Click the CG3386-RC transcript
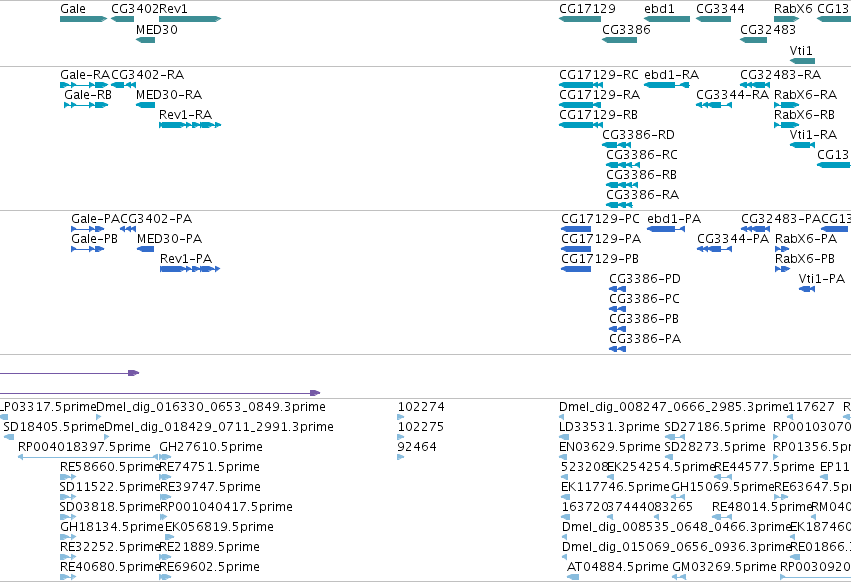Screen dimensions: 851x582 click(x=623, y=165)
